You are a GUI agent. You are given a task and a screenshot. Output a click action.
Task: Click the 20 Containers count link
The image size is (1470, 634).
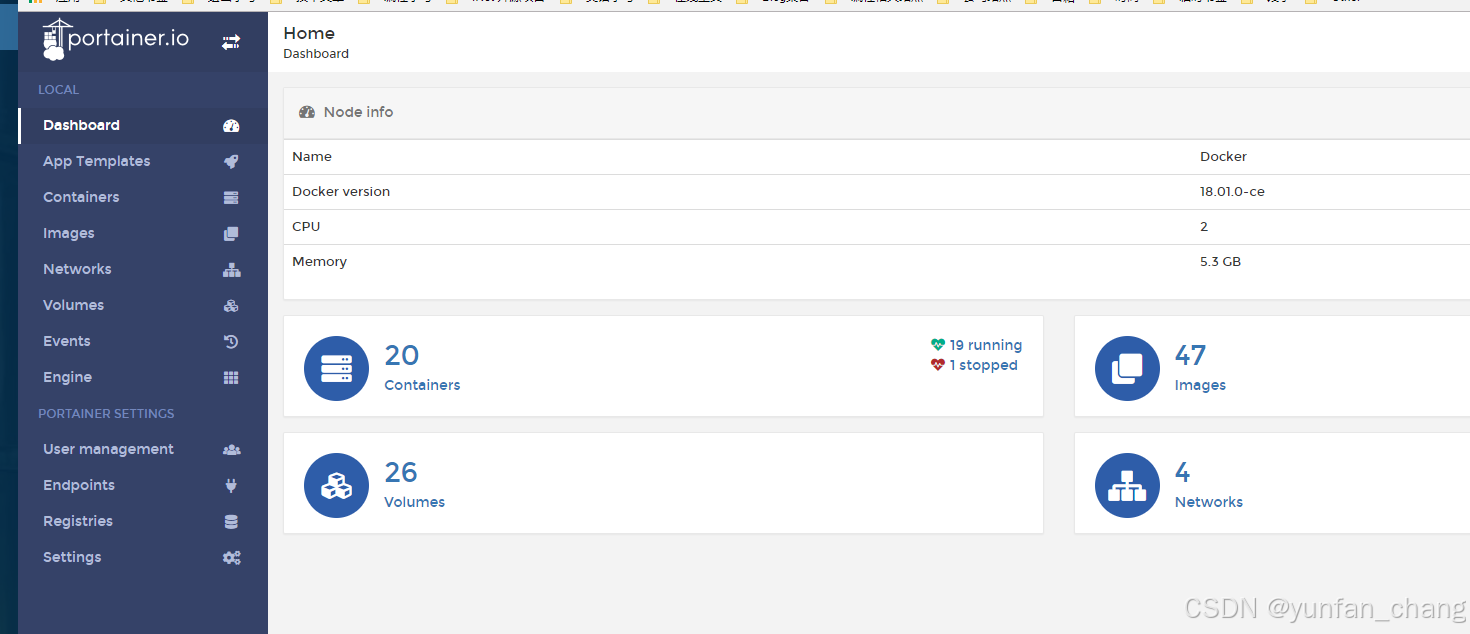(402, 355)
